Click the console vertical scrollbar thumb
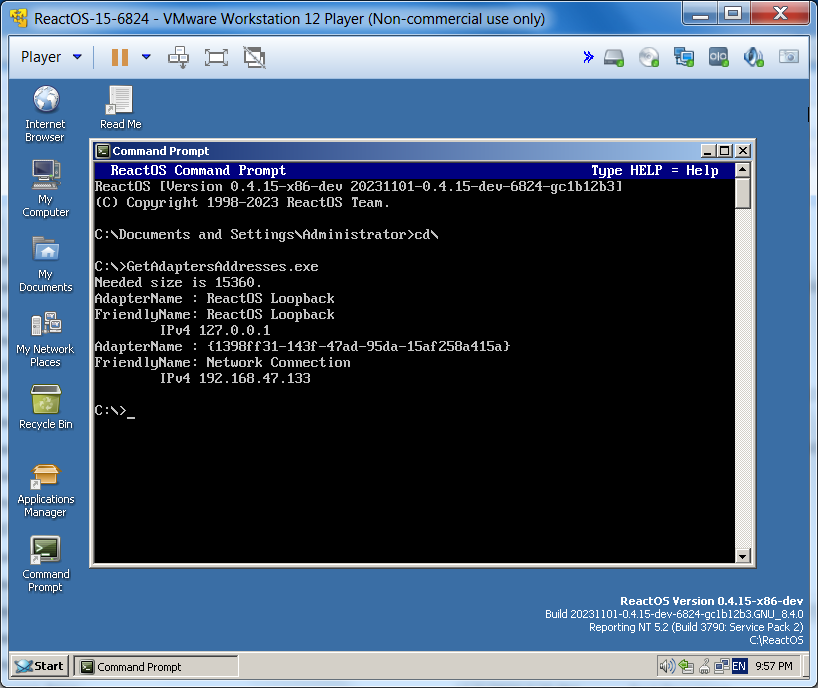The image size is (818, 688). [742, 193]
